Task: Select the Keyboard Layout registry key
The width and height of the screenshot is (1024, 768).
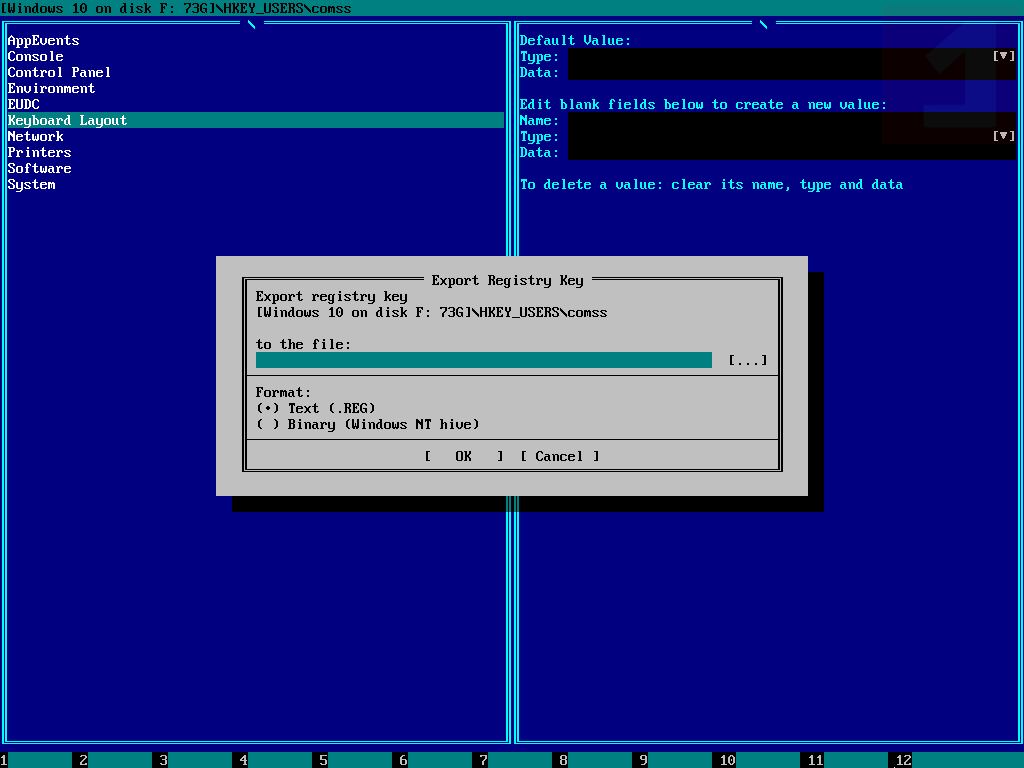Action: tap(255, 120)
